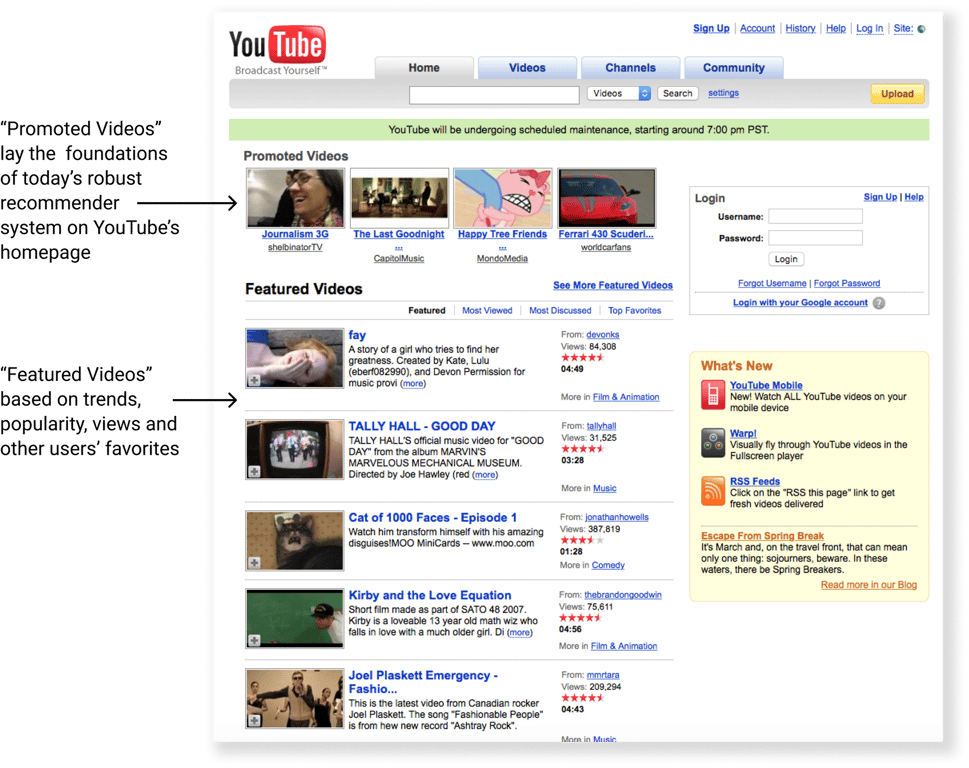Open the Sign Up link in top bar
969x768 pixels.
pyautogui.click(x=711, y=28)
